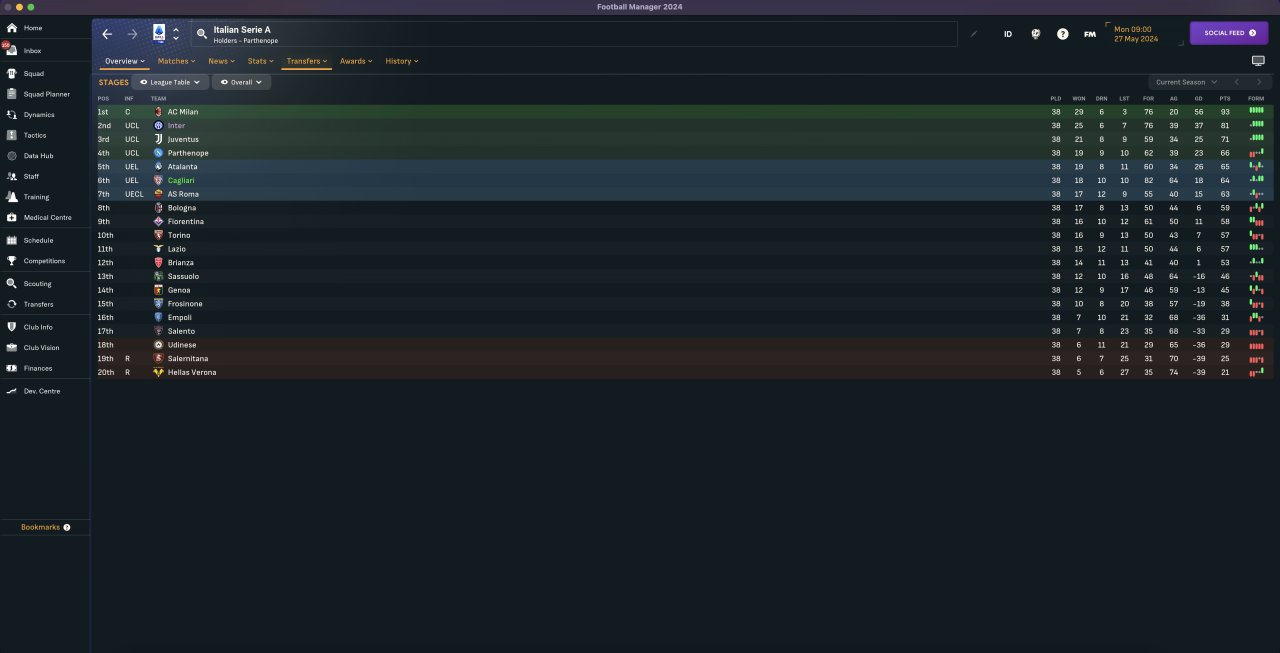The width and height of the screenshot is (1280, 653).
Task: Go back with the left arrow
Action: pos(107,34)
